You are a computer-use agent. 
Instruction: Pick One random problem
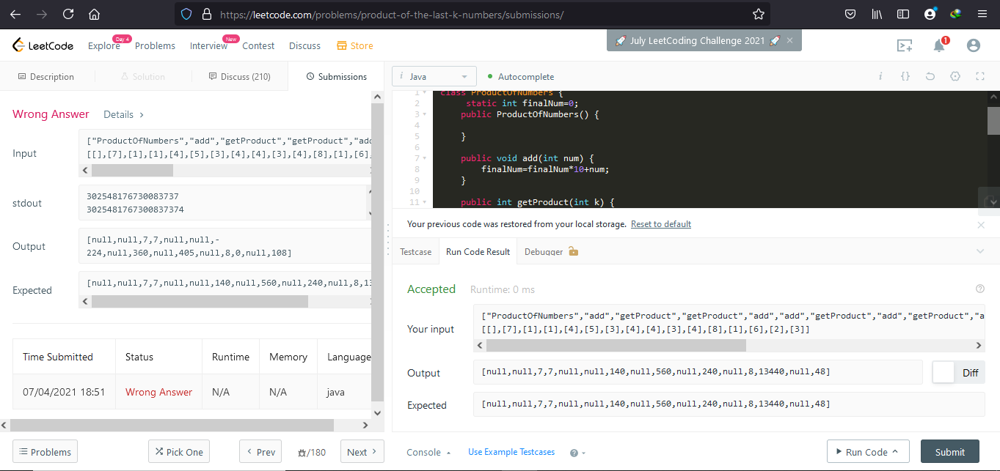click(x=179, y=452)
